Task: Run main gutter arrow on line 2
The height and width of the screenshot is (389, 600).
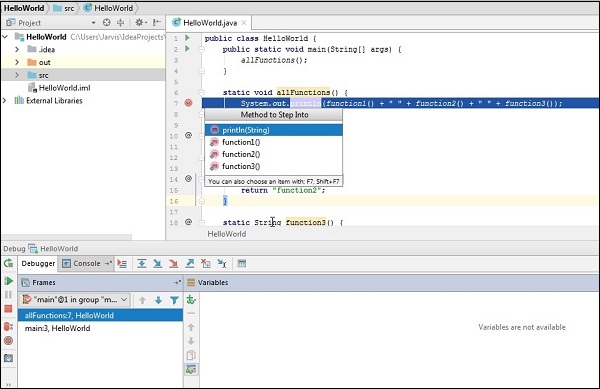Action: point(188,49)
